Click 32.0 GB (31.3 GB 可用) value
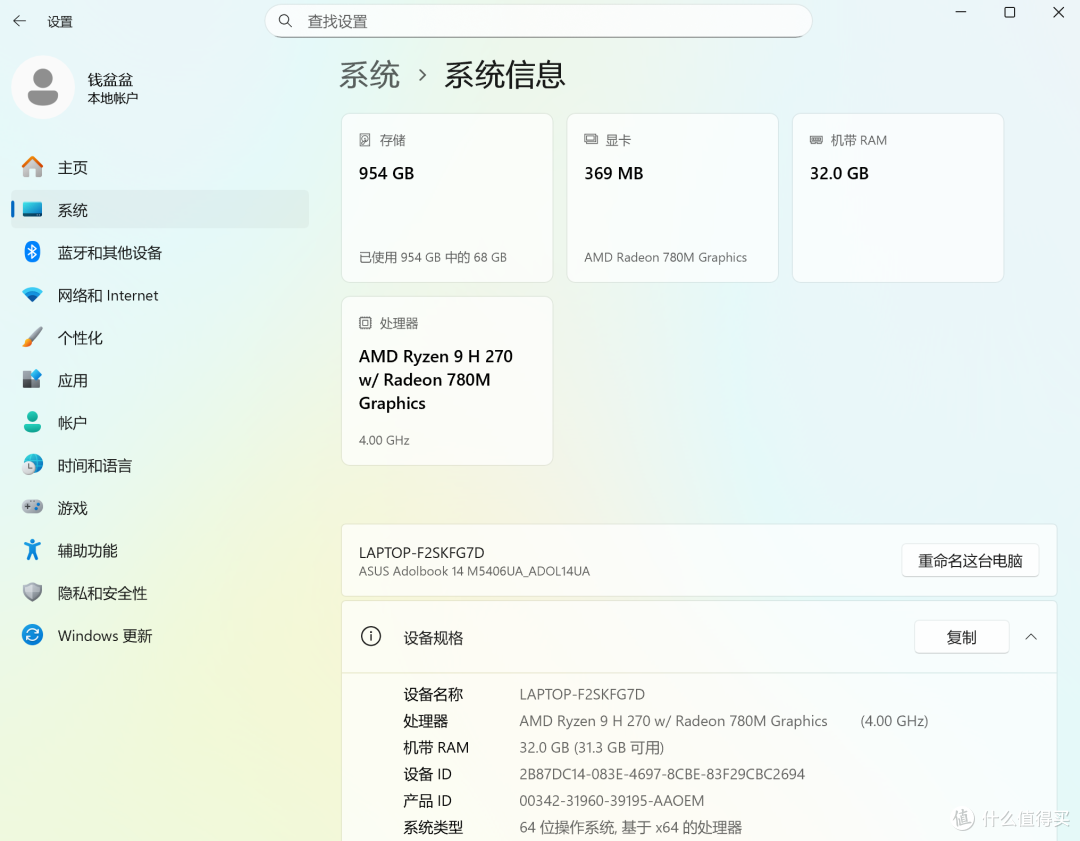The image size is (1080, 841). [592, 747]
